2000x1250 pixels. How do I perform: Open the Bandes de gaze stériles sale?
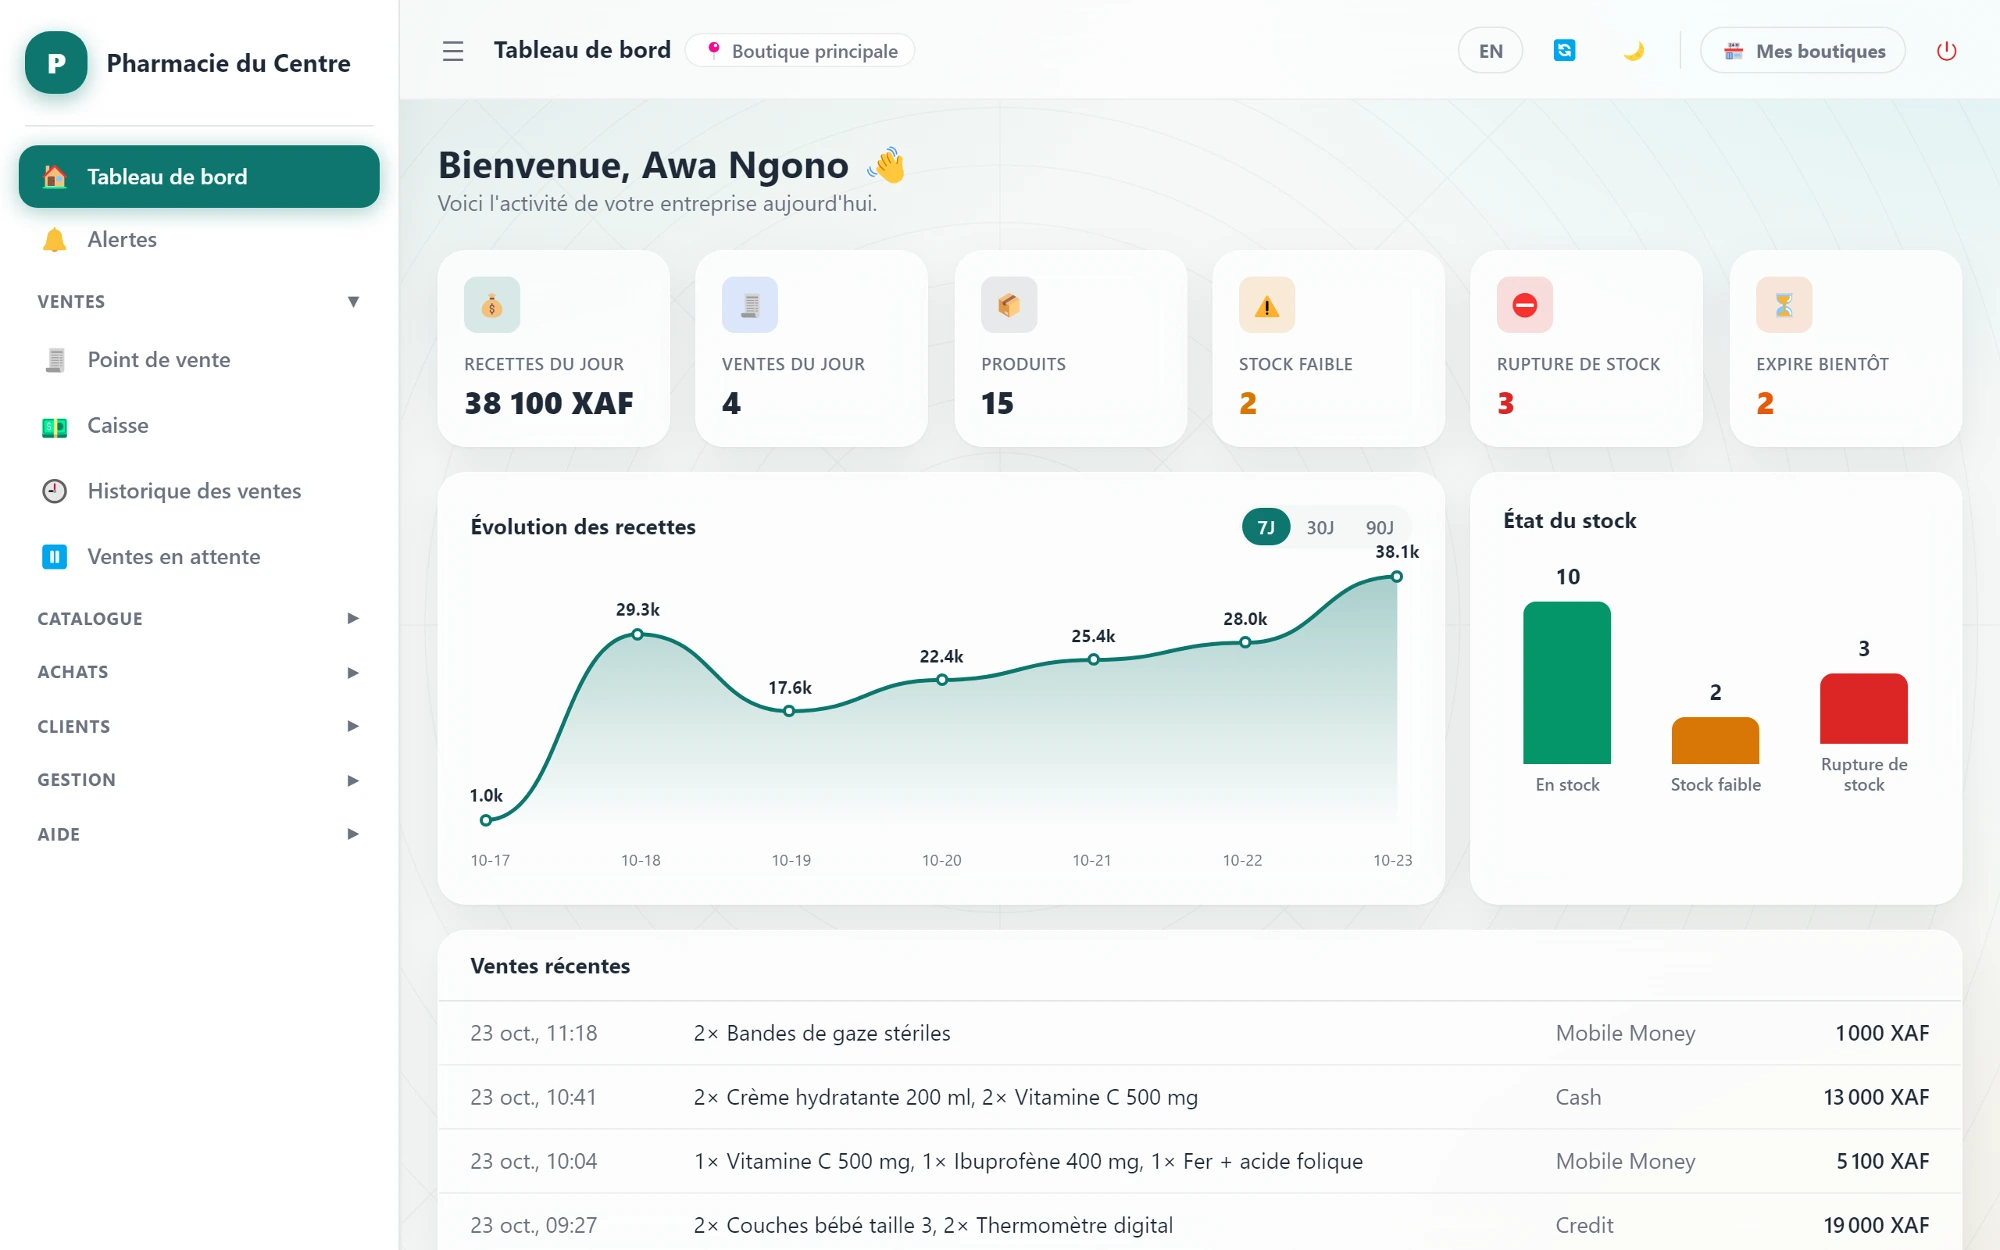pyautogui.click(x=1200, y=1033)
